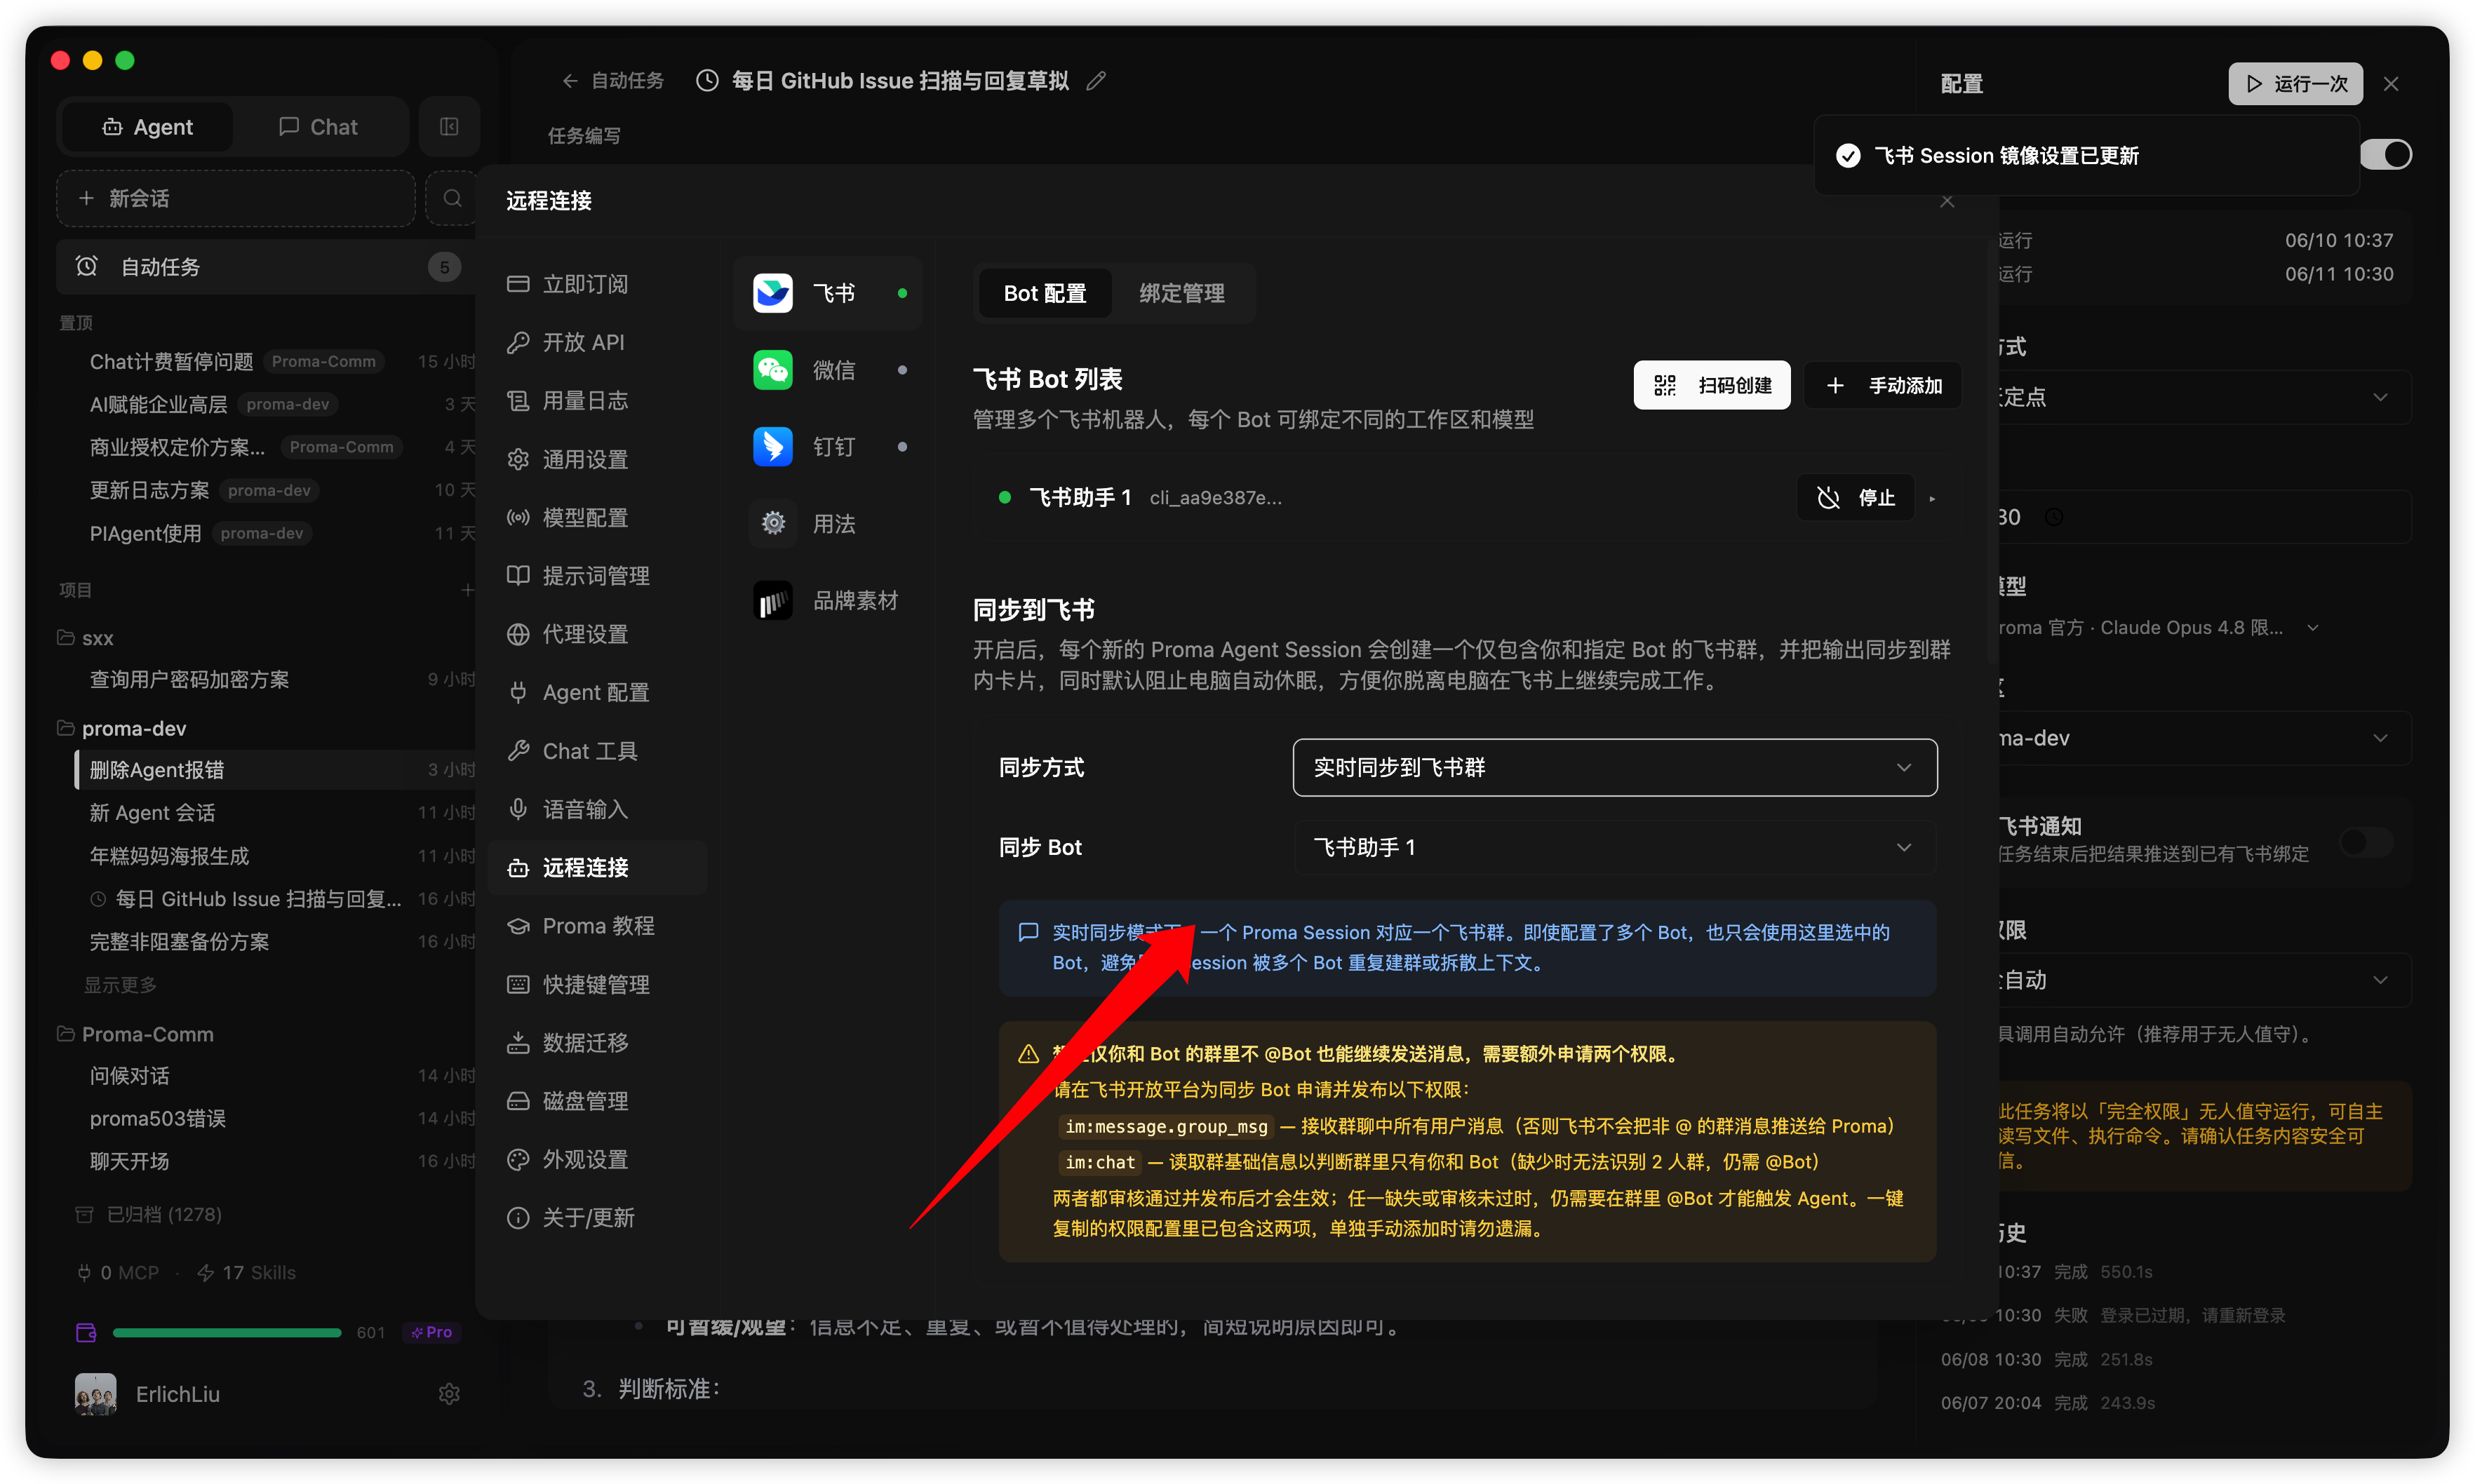Click the 关于/更新 info icon
The height and width of the screenshot is (1484, 2475).
517,1217
